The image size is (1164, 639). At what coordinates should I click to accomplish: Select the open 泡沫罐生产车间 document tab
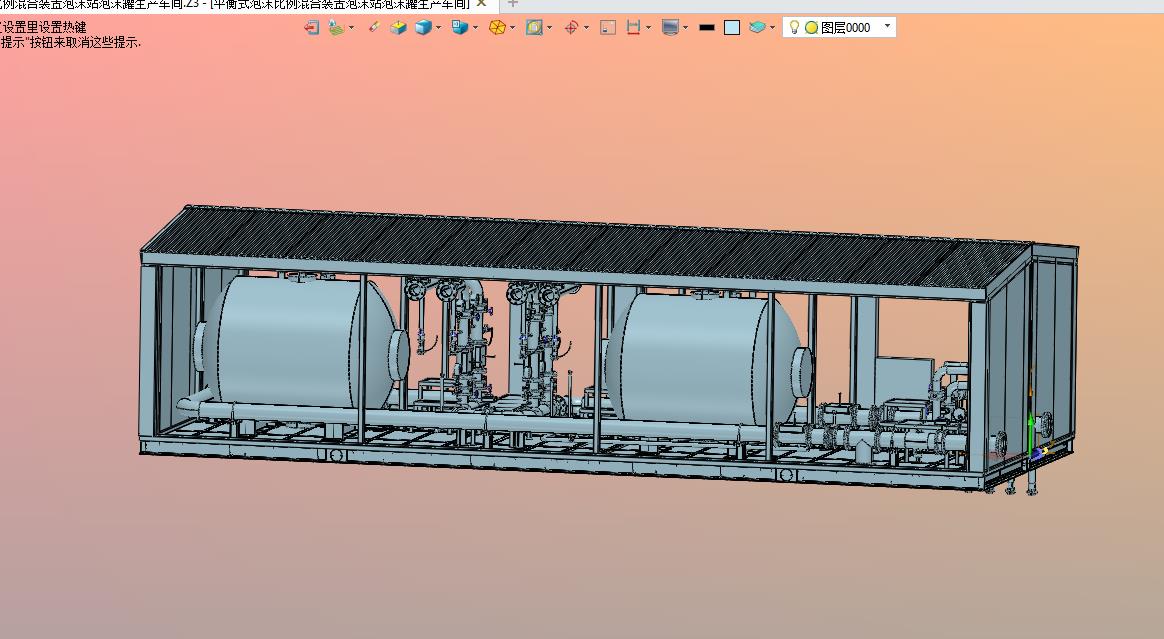point(340,4)
